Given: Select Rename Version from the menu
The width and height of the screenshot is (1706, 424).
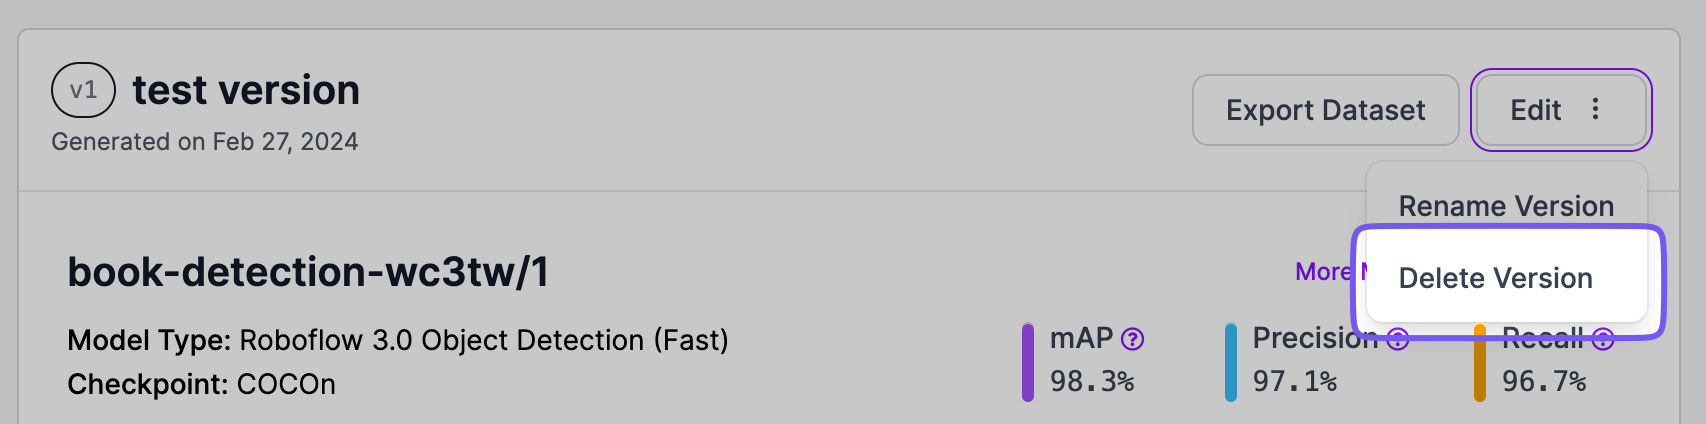Looking at the screenshot, I should click(1505, 206).
